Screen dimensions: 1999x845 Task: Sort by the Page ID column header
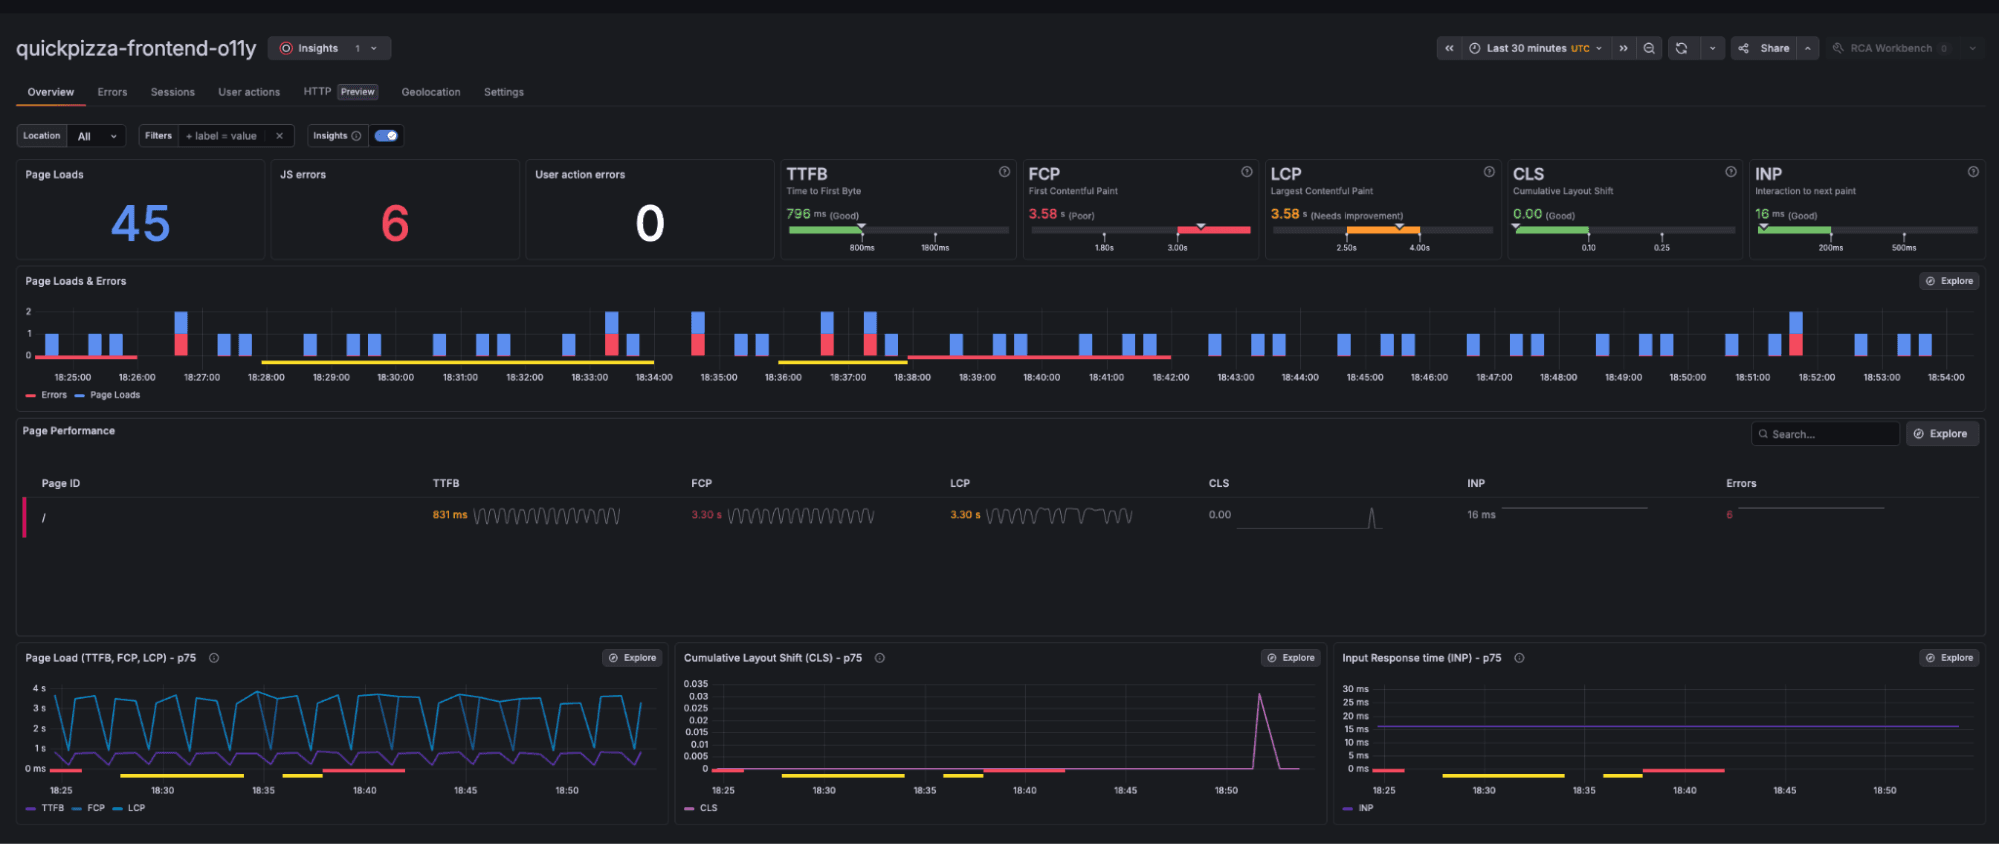click(61, 483)
